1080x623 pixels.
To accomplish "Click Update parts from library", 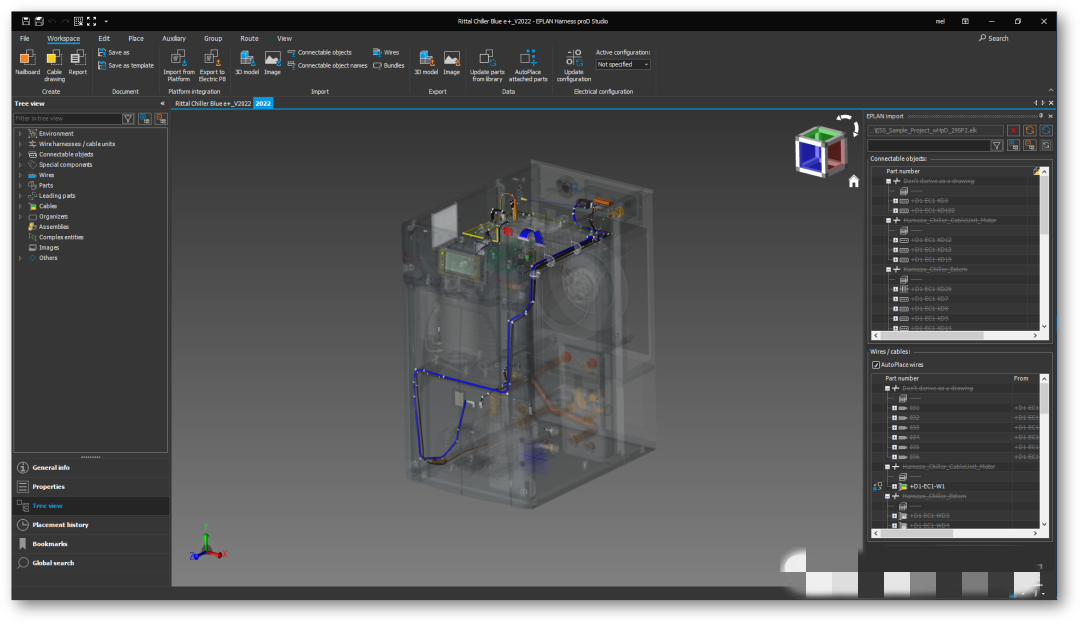I will pos(487,65).
